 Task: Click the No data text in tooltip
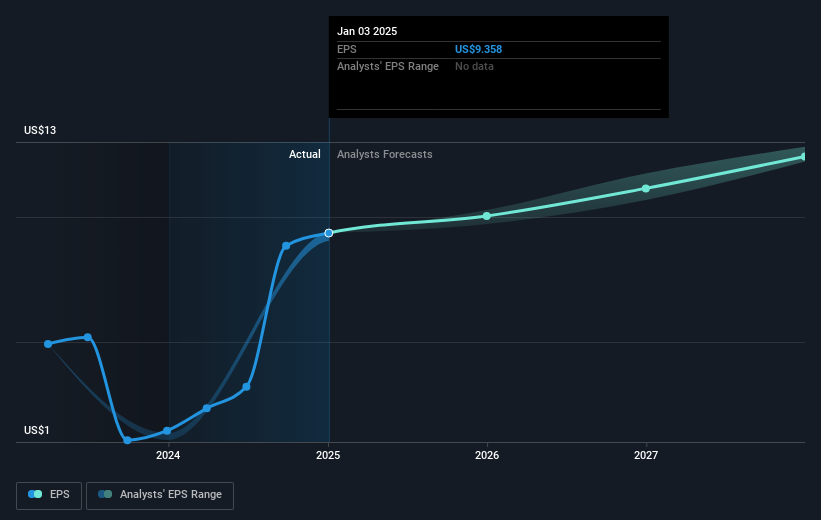click(474, 67)
